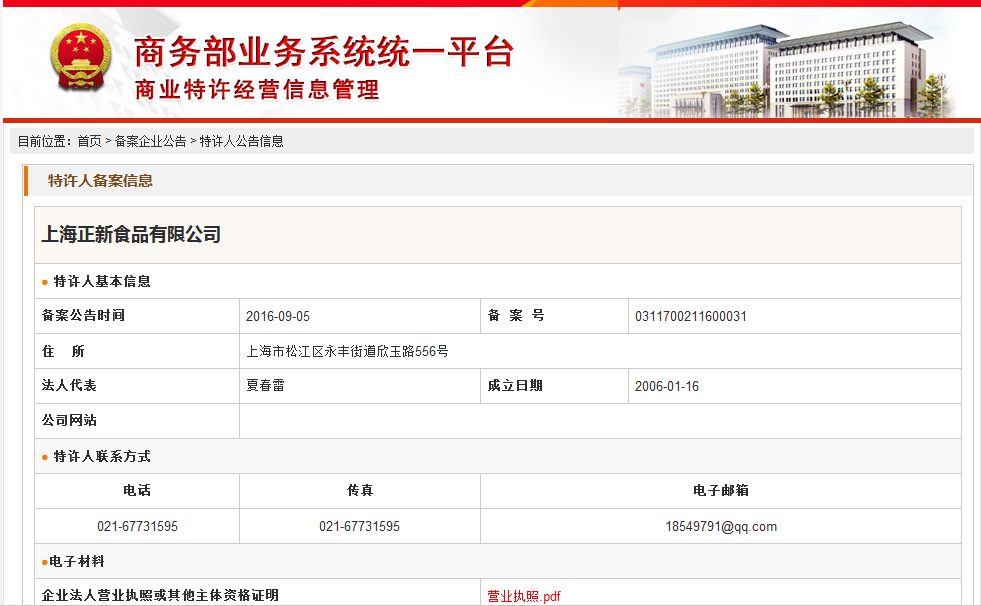
Task: Click the 特许人联系方式 section heading
Action: coord(102,457)
